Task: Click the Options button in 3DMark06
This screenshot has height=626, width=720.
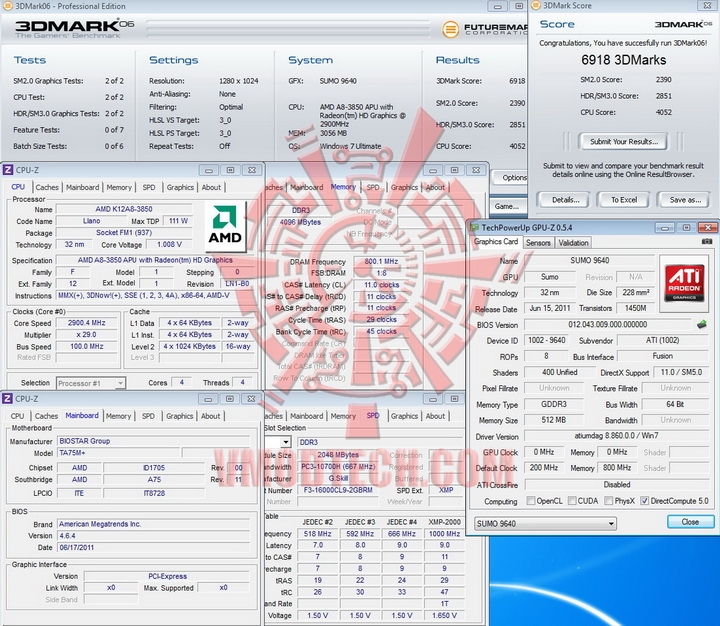Action: tap(511, 177)
